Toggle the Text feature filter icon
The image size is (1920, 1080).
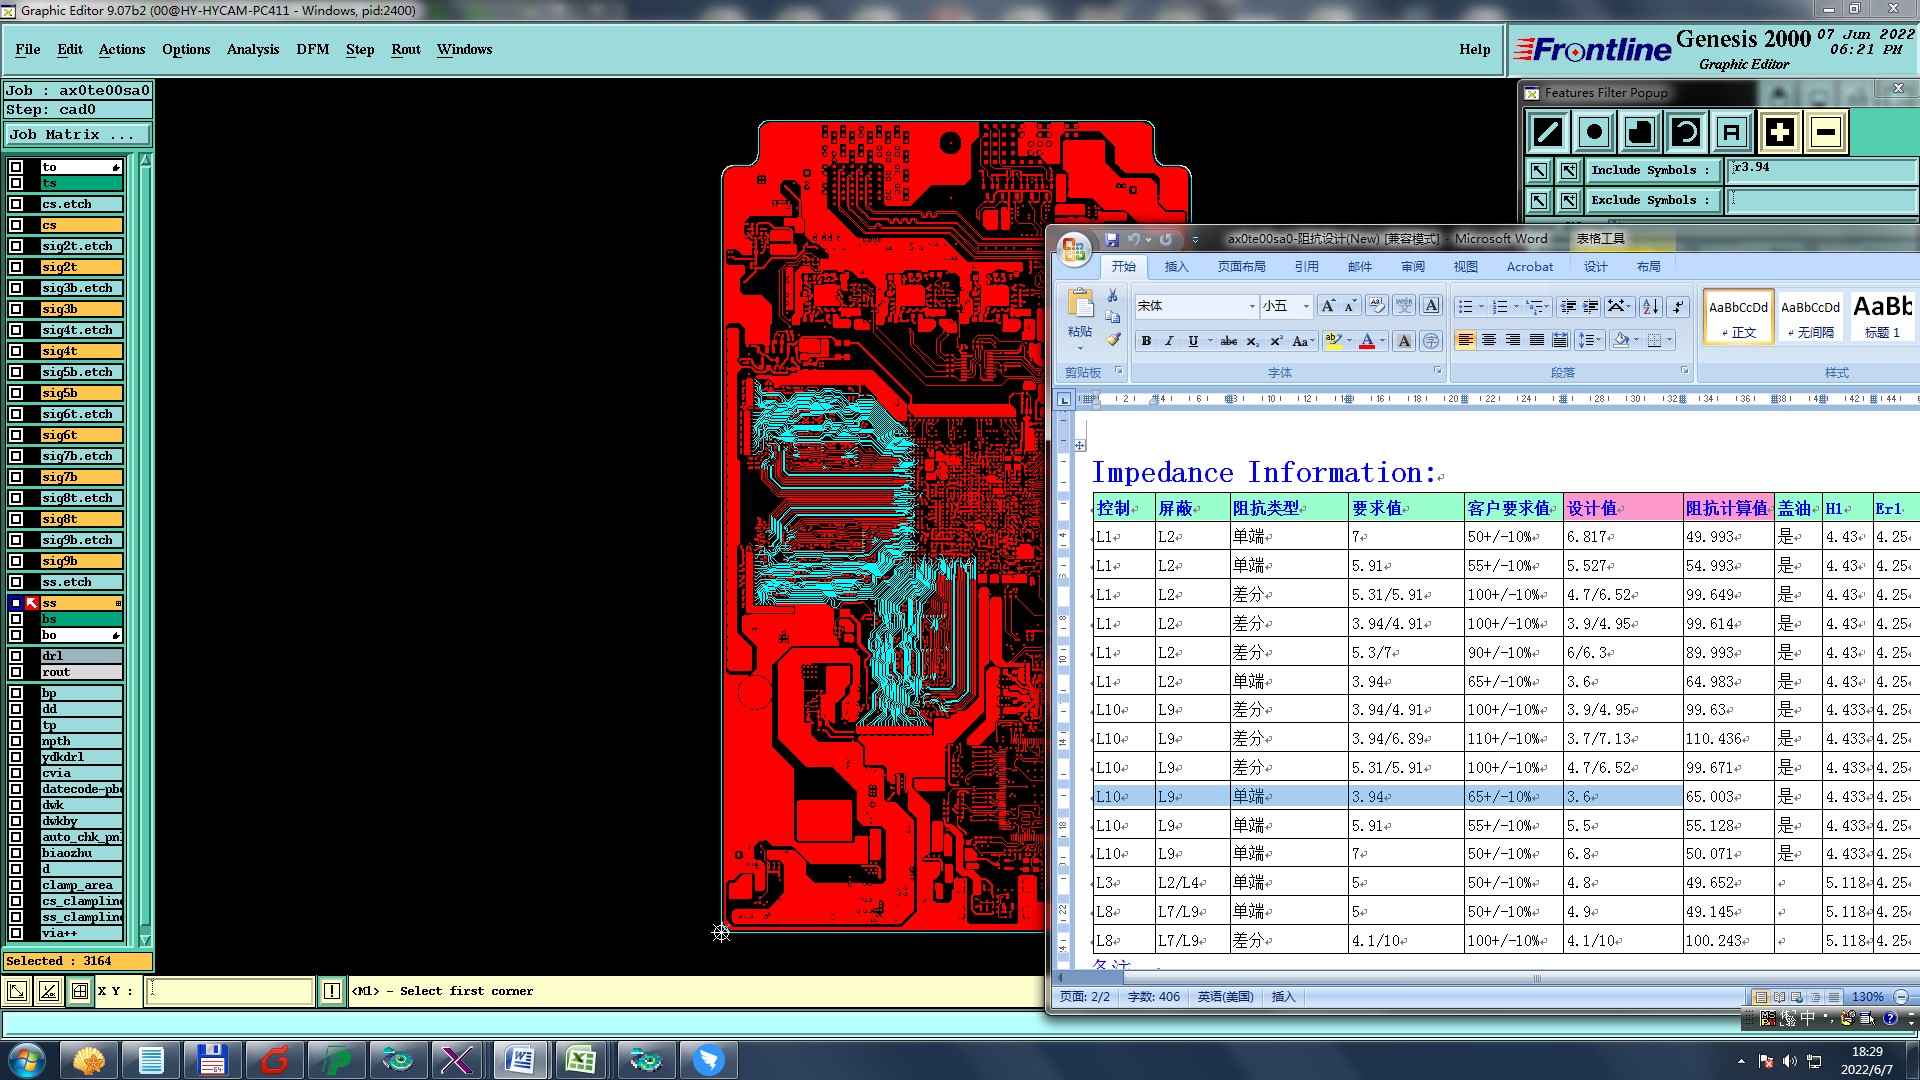(1732, 132)
